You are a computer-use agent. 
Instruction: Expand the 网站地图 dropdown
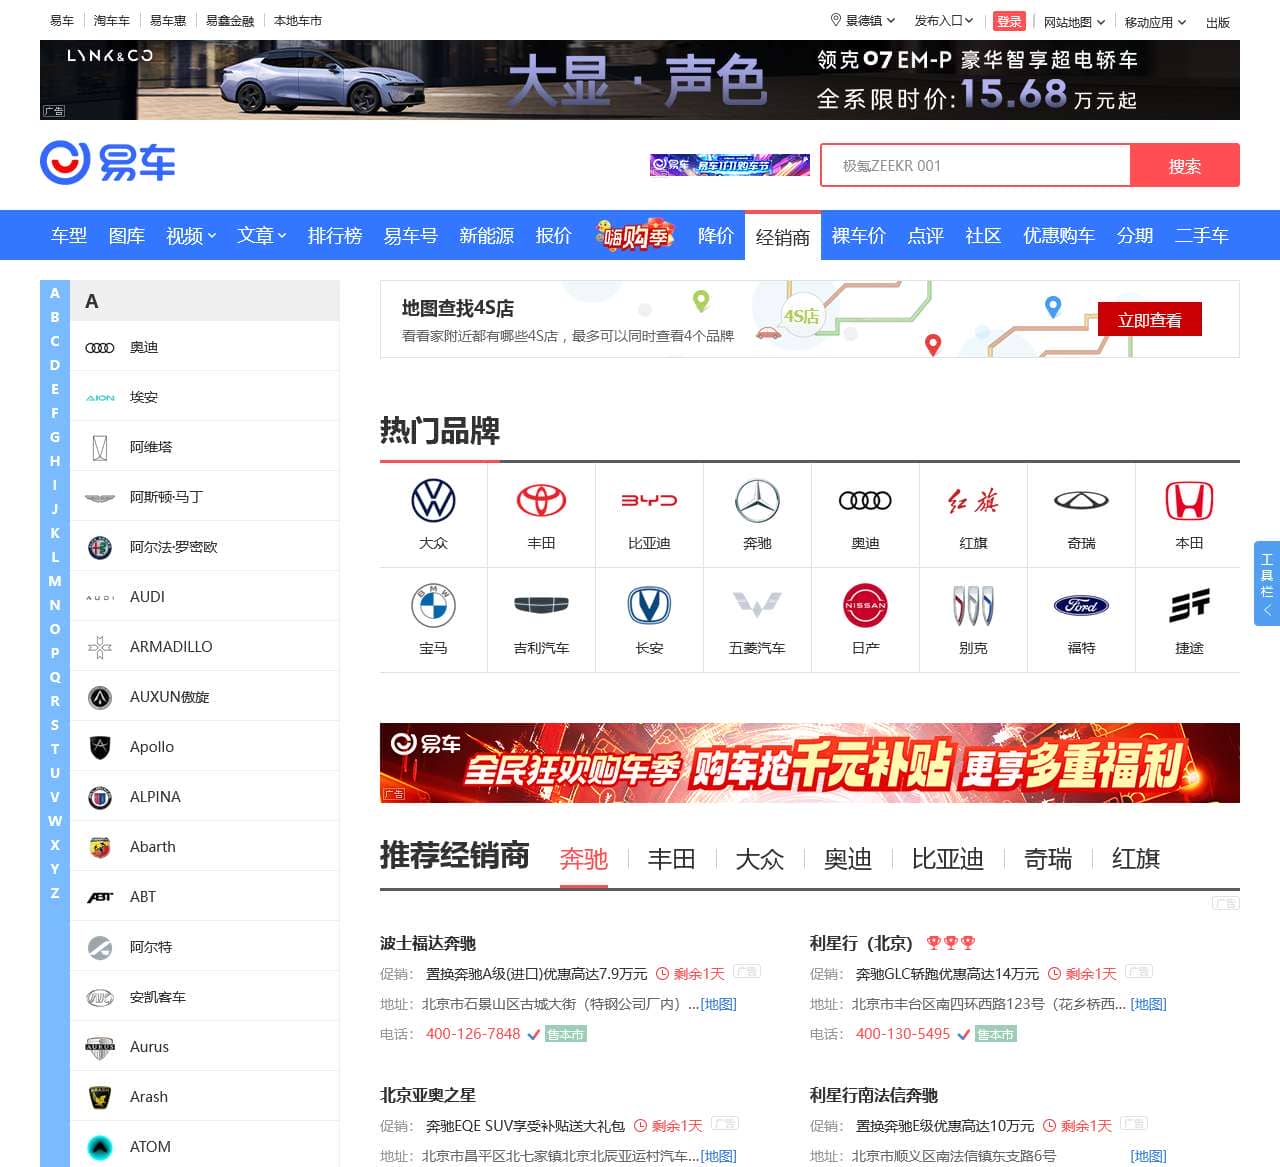tap(1074, 21)
